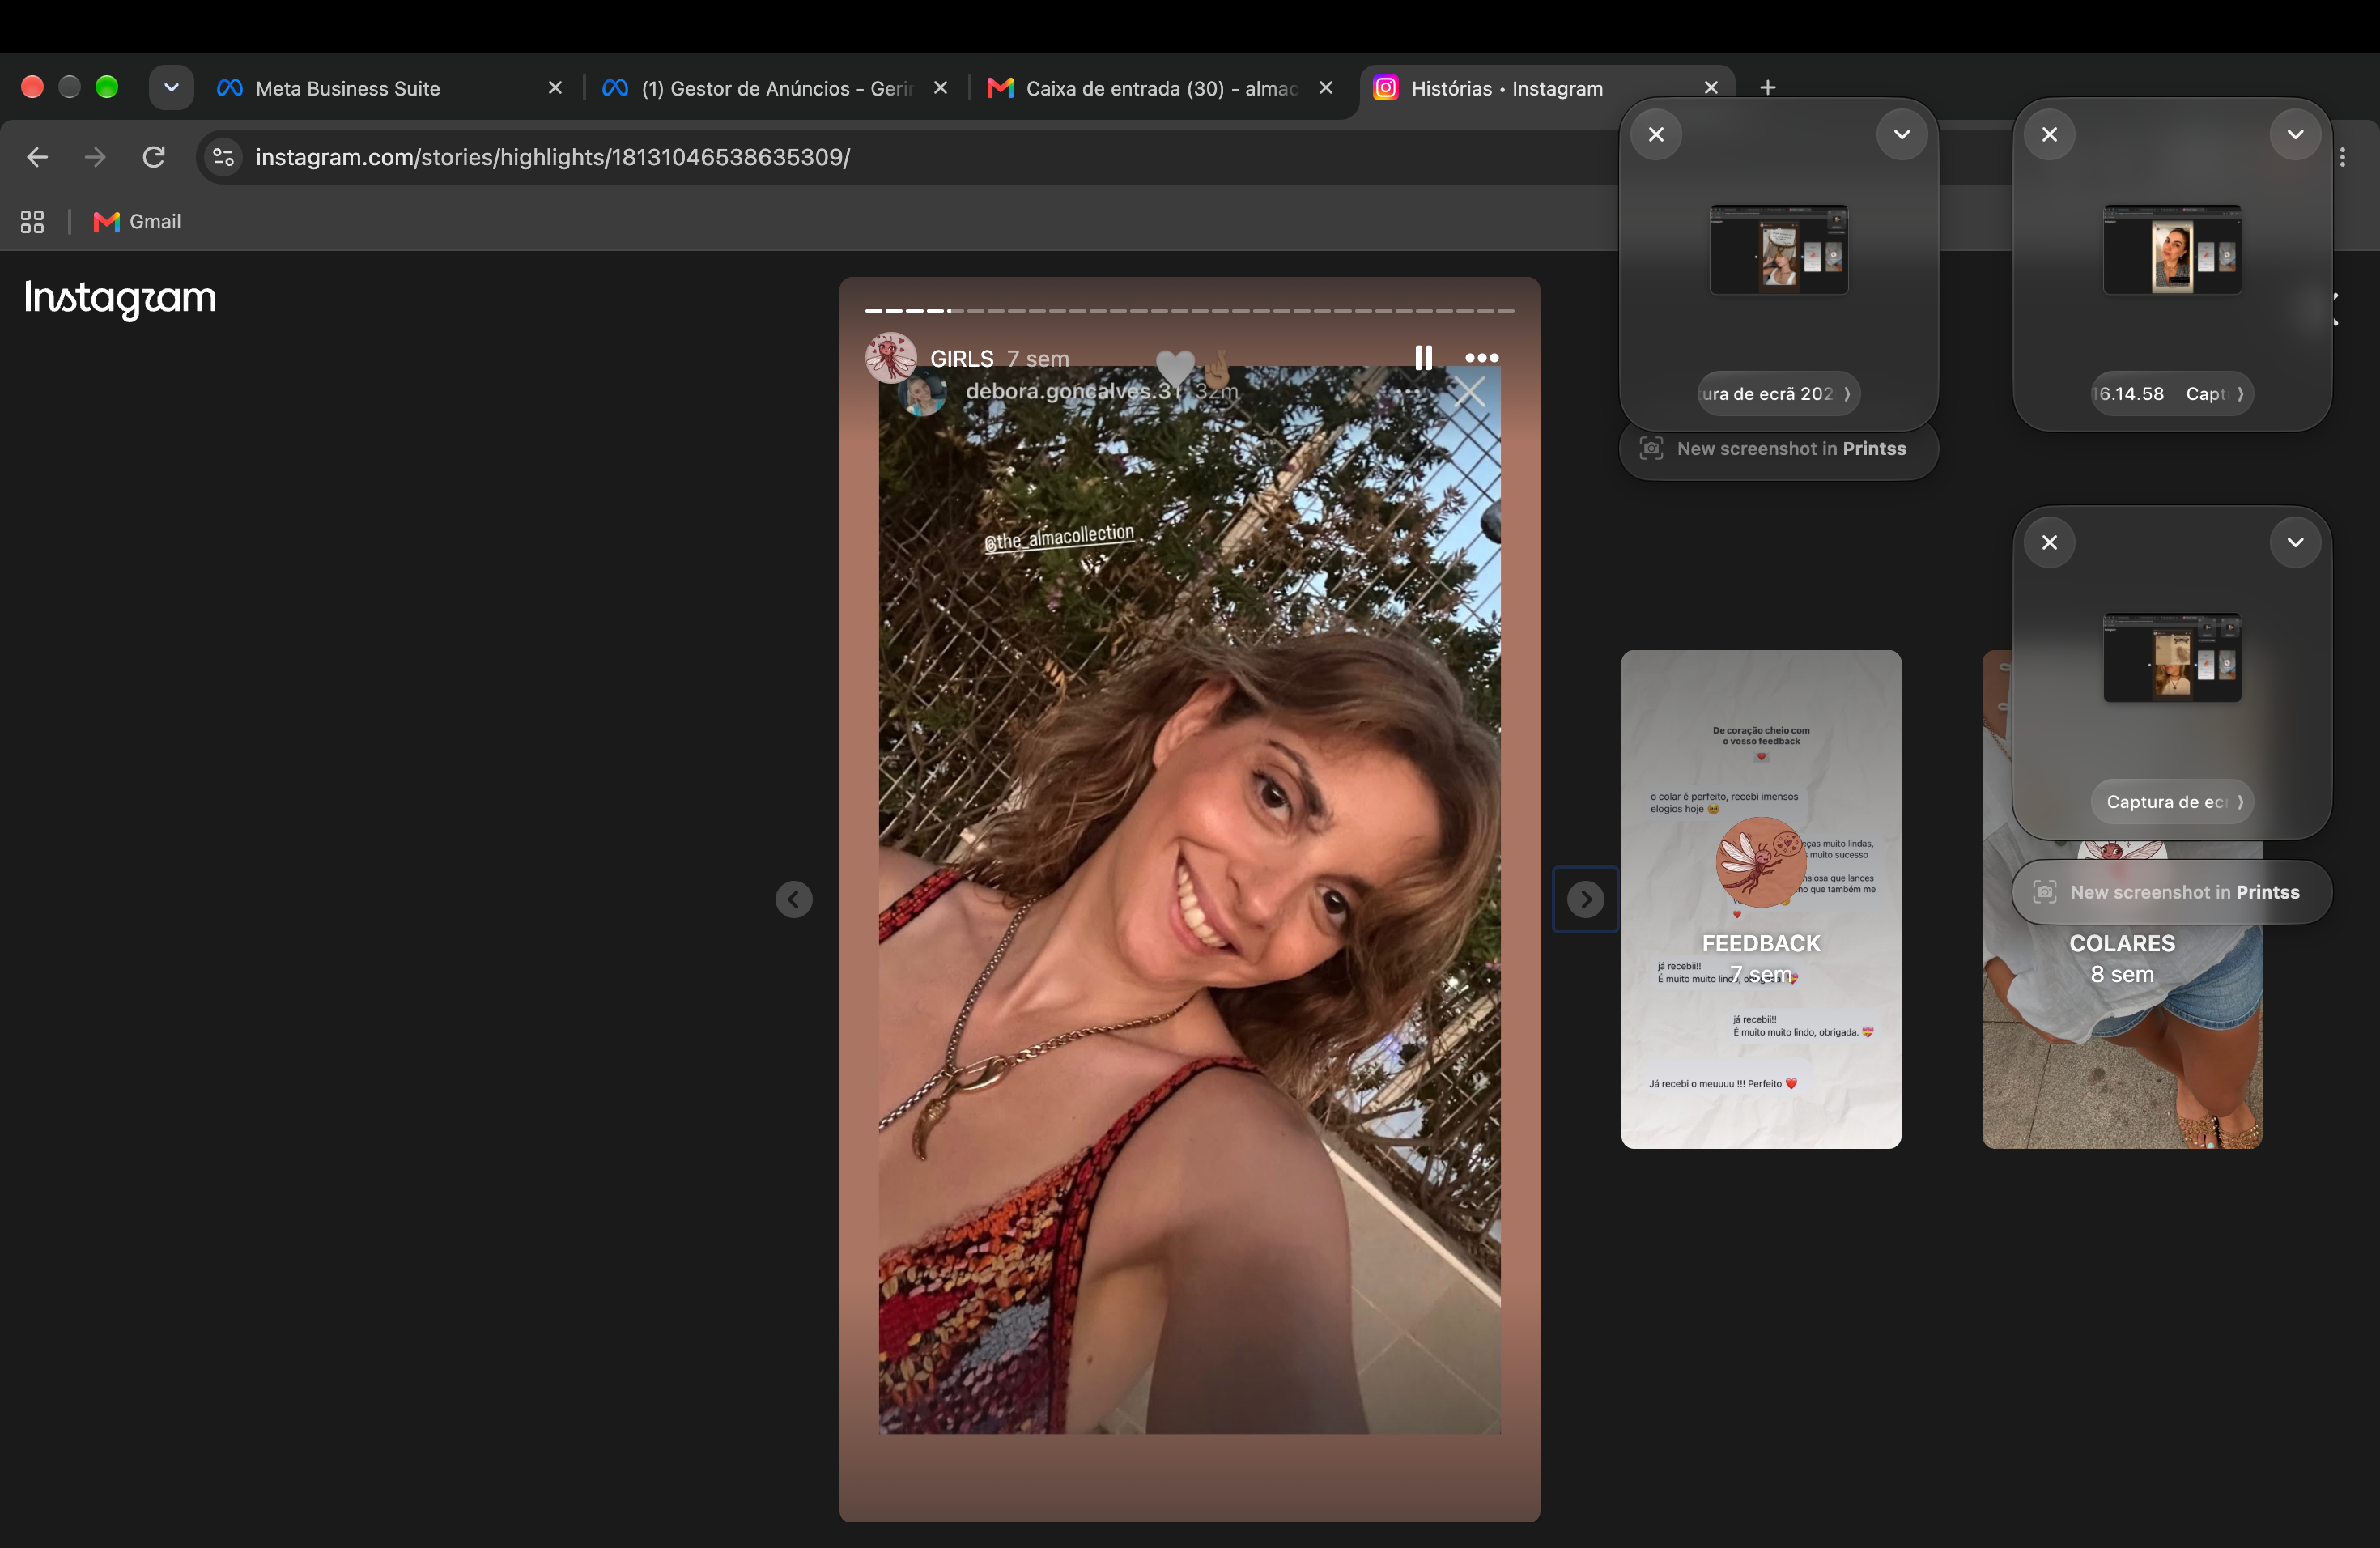2380x1548 pixels.
Task: Open the 'ura de ecrã 202' filename pill
Action: [1778, 394]
